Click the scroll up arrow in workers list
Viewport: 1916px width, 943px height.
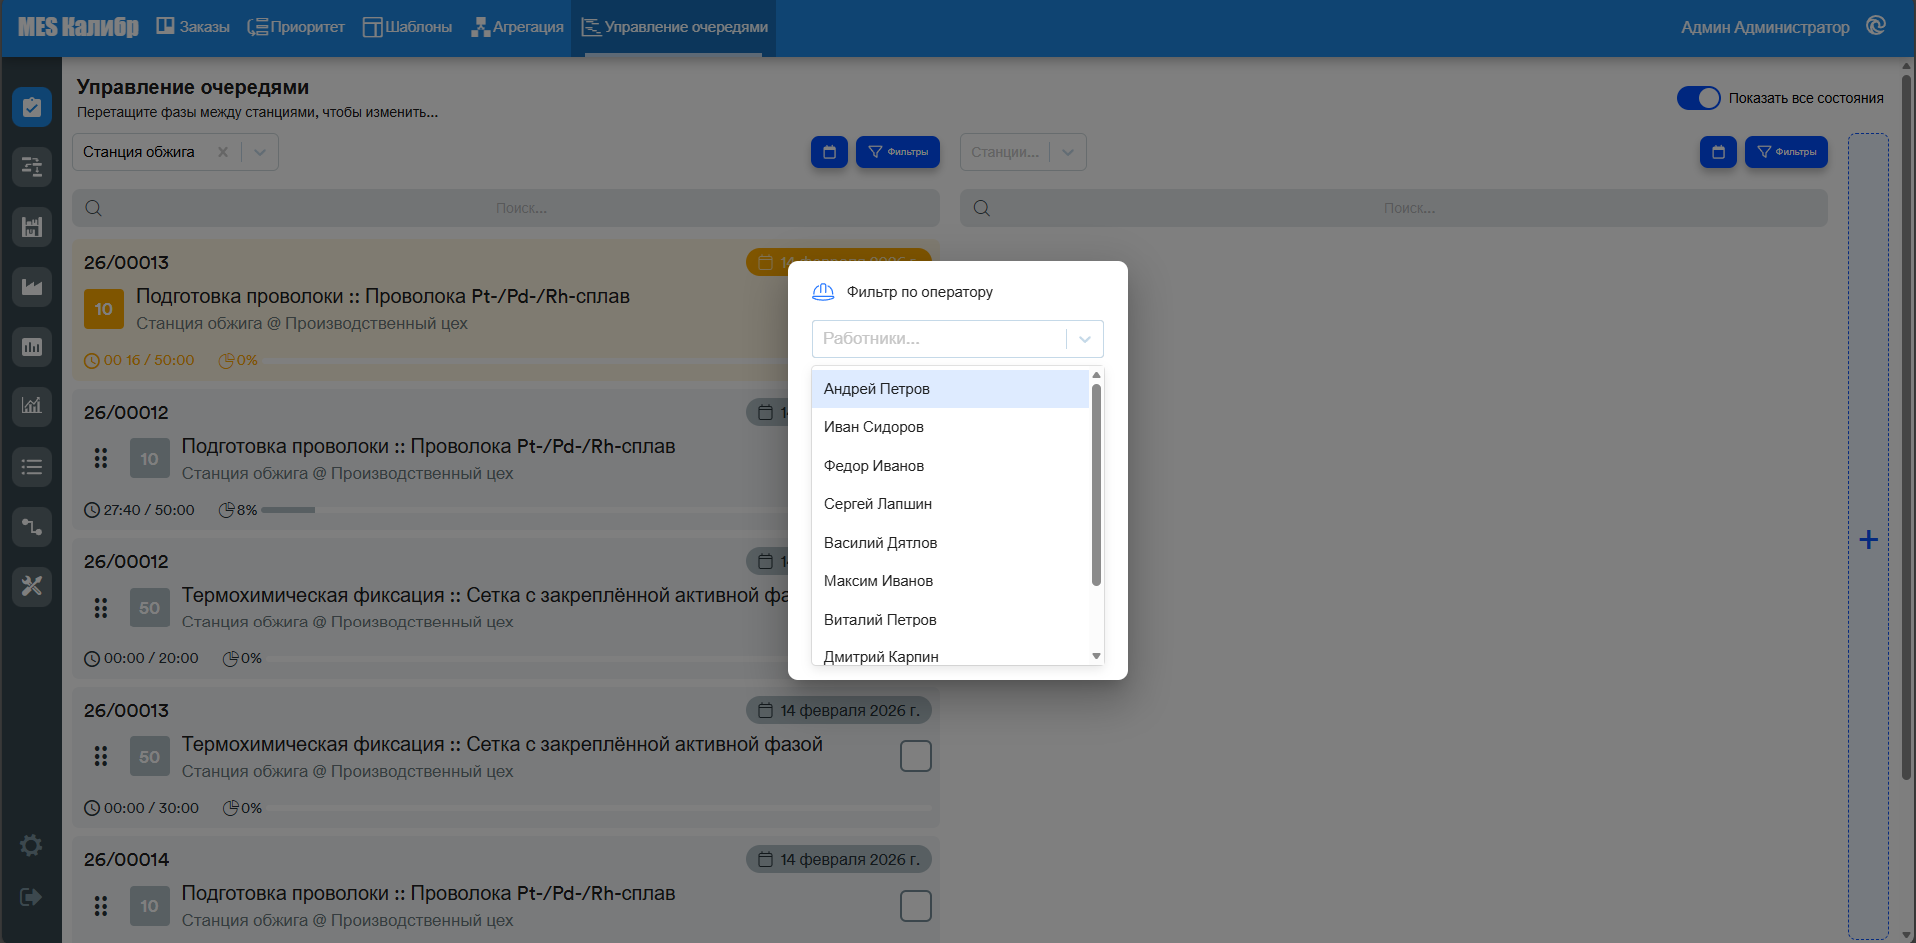1096,375
